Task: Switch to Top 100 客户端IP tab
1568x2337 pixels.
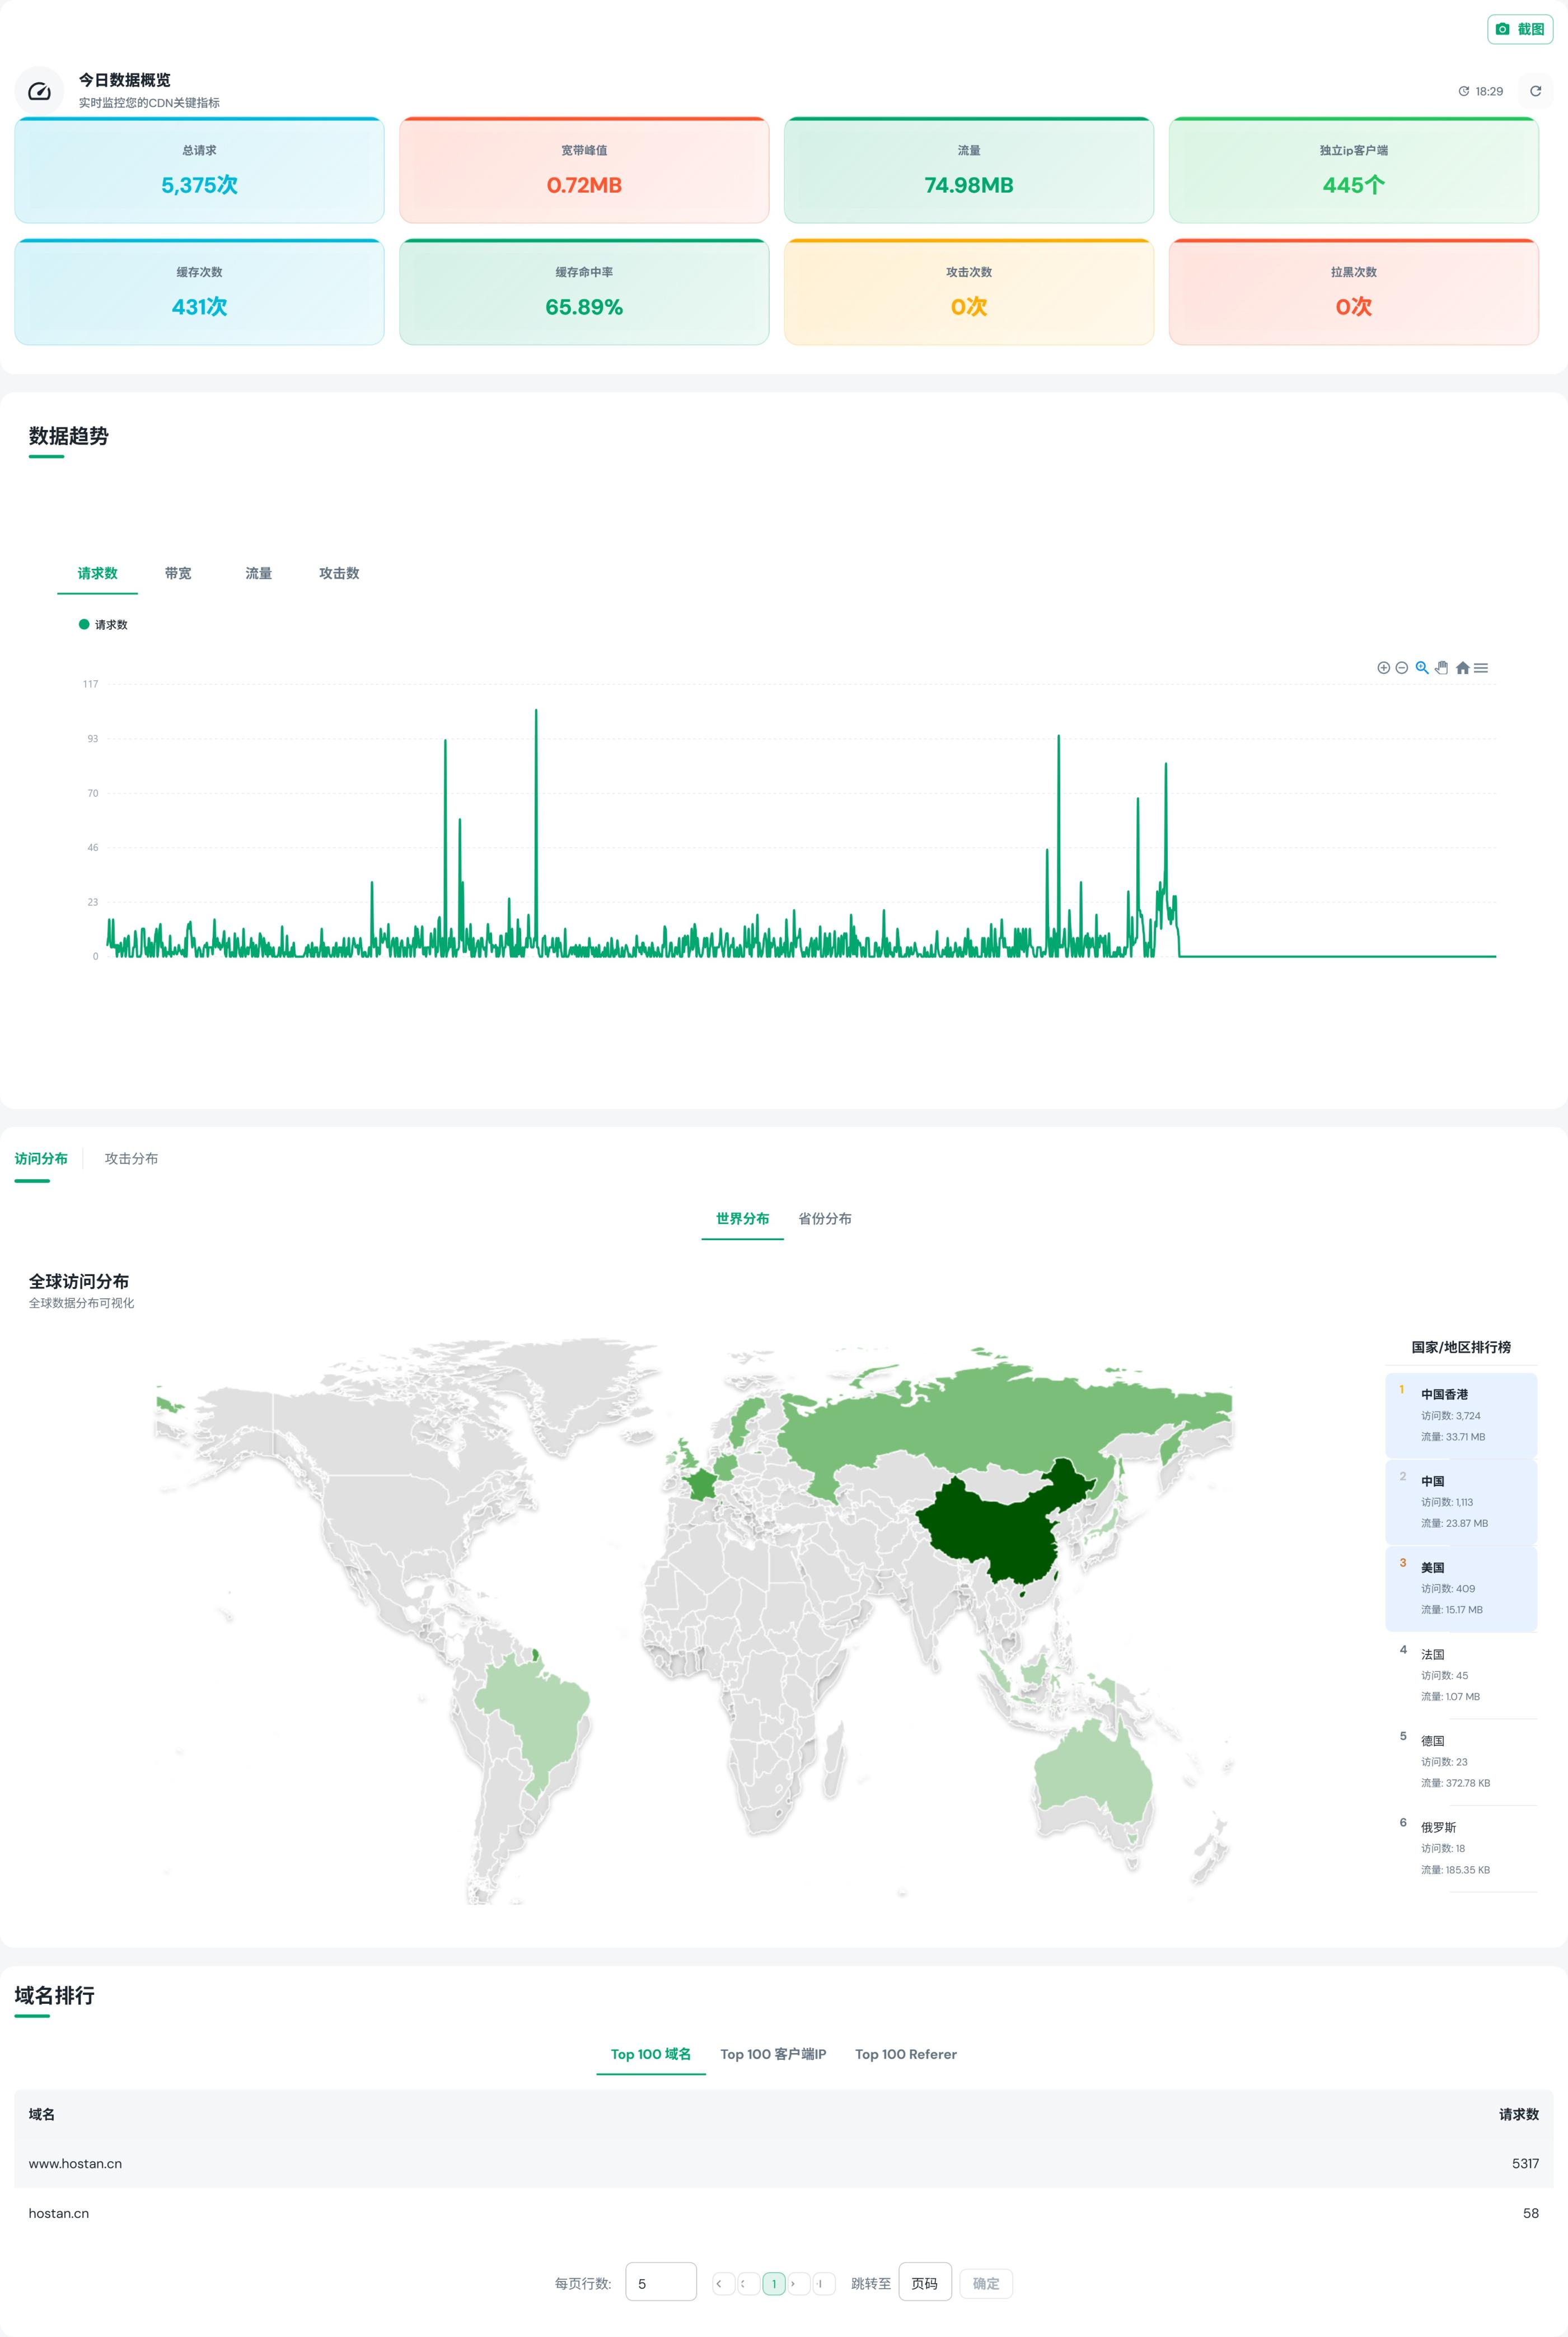Action: (x=773, y=2054)
